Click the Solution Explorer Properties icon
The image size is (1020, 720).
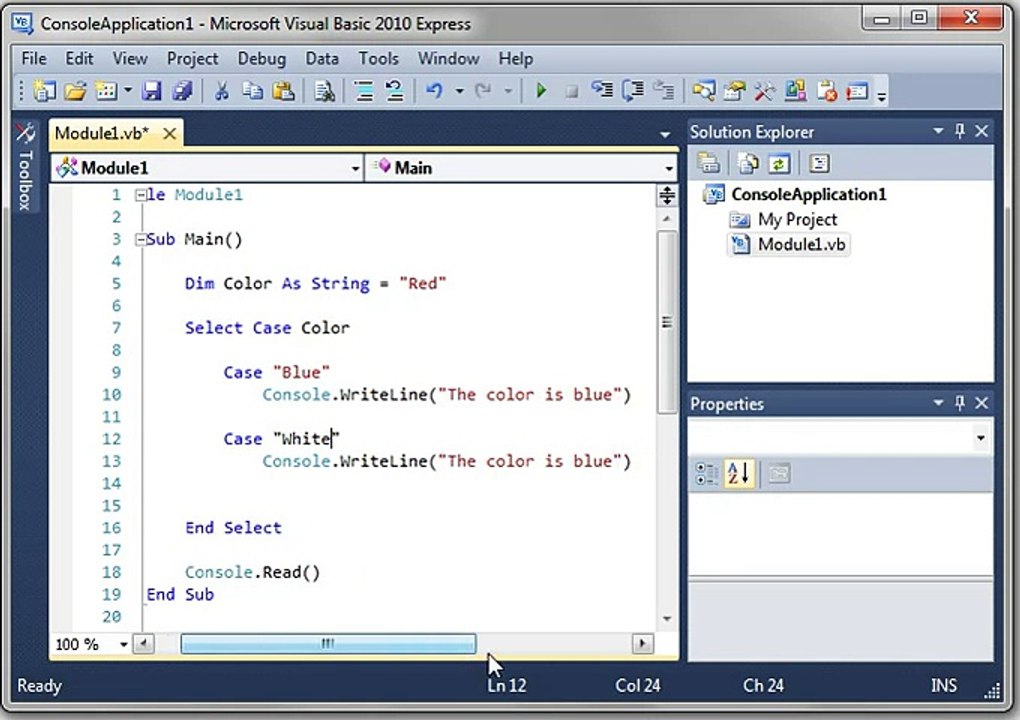[x=709, y=163]
